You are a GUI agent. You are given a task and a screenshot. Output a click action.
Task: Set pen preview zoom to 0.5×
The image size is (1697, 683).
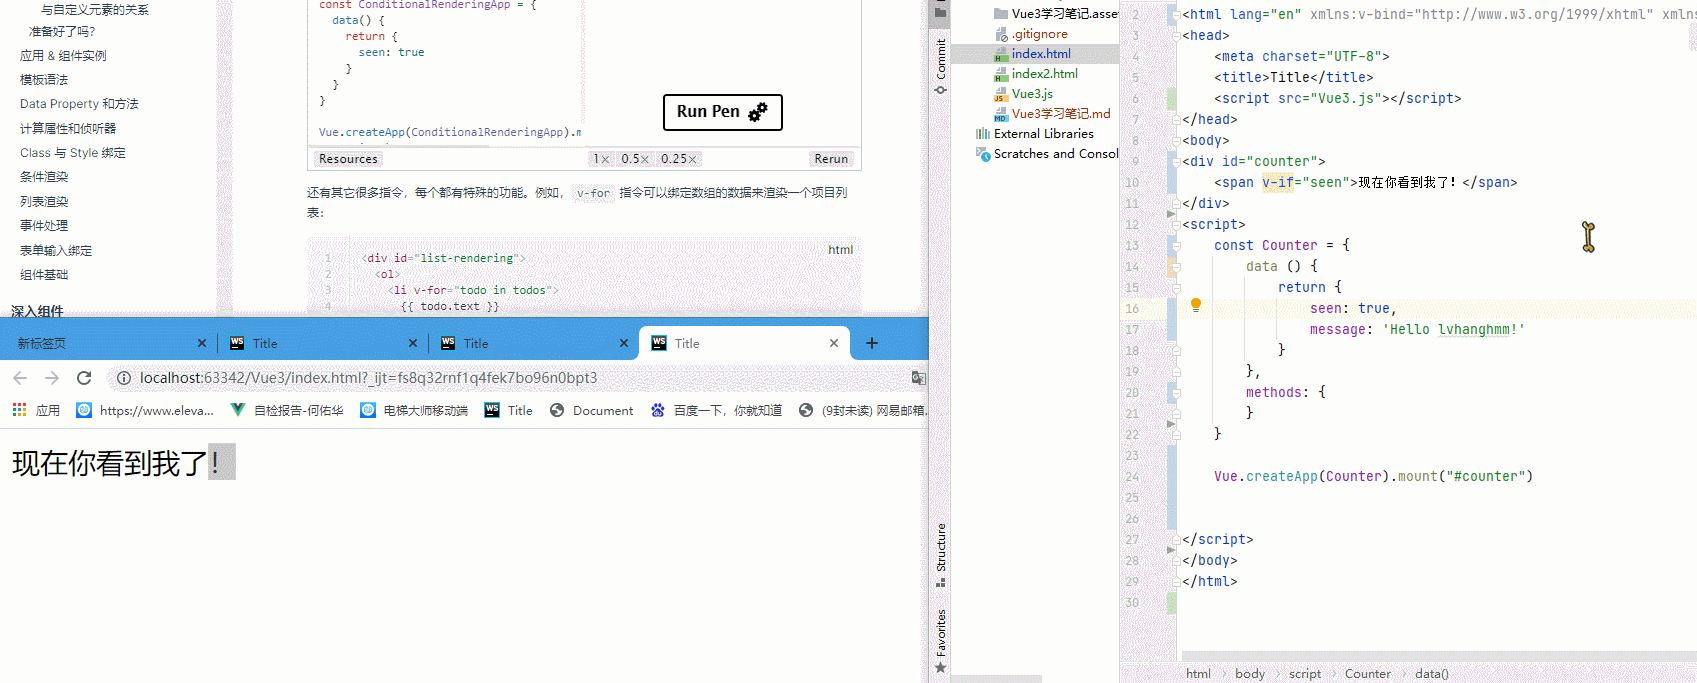coord(635,159)
